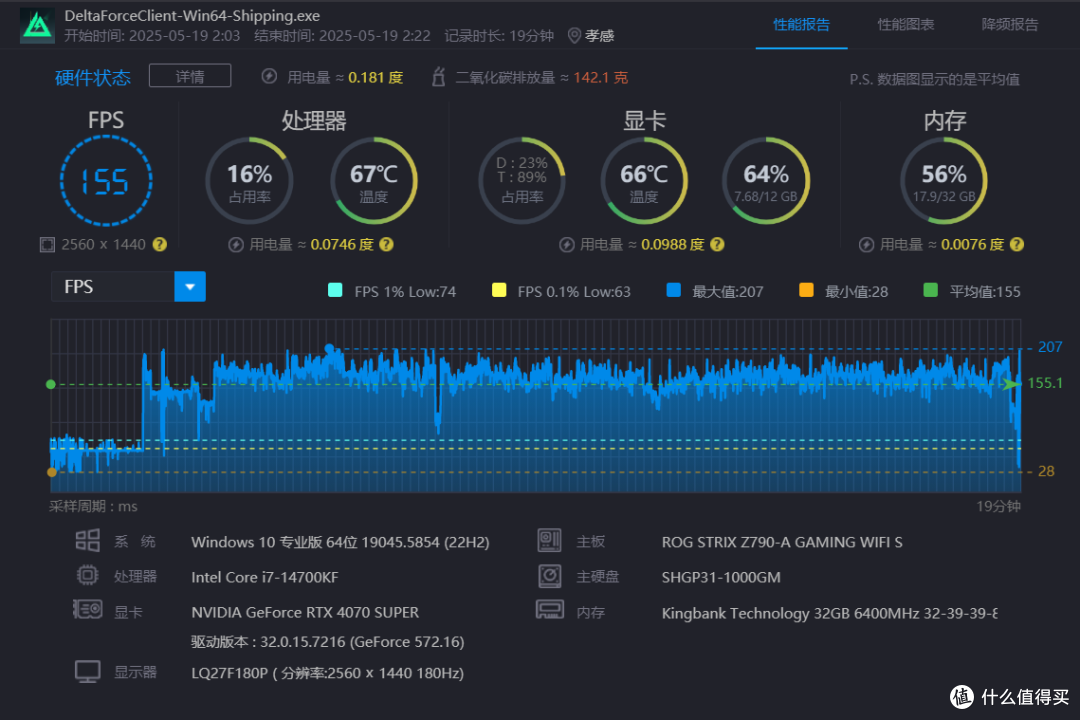Image resolution: width=1080 pixels, height=720 pixels.
Task: Click the Windows 10 专业版 system text
Action: [340, 542]
